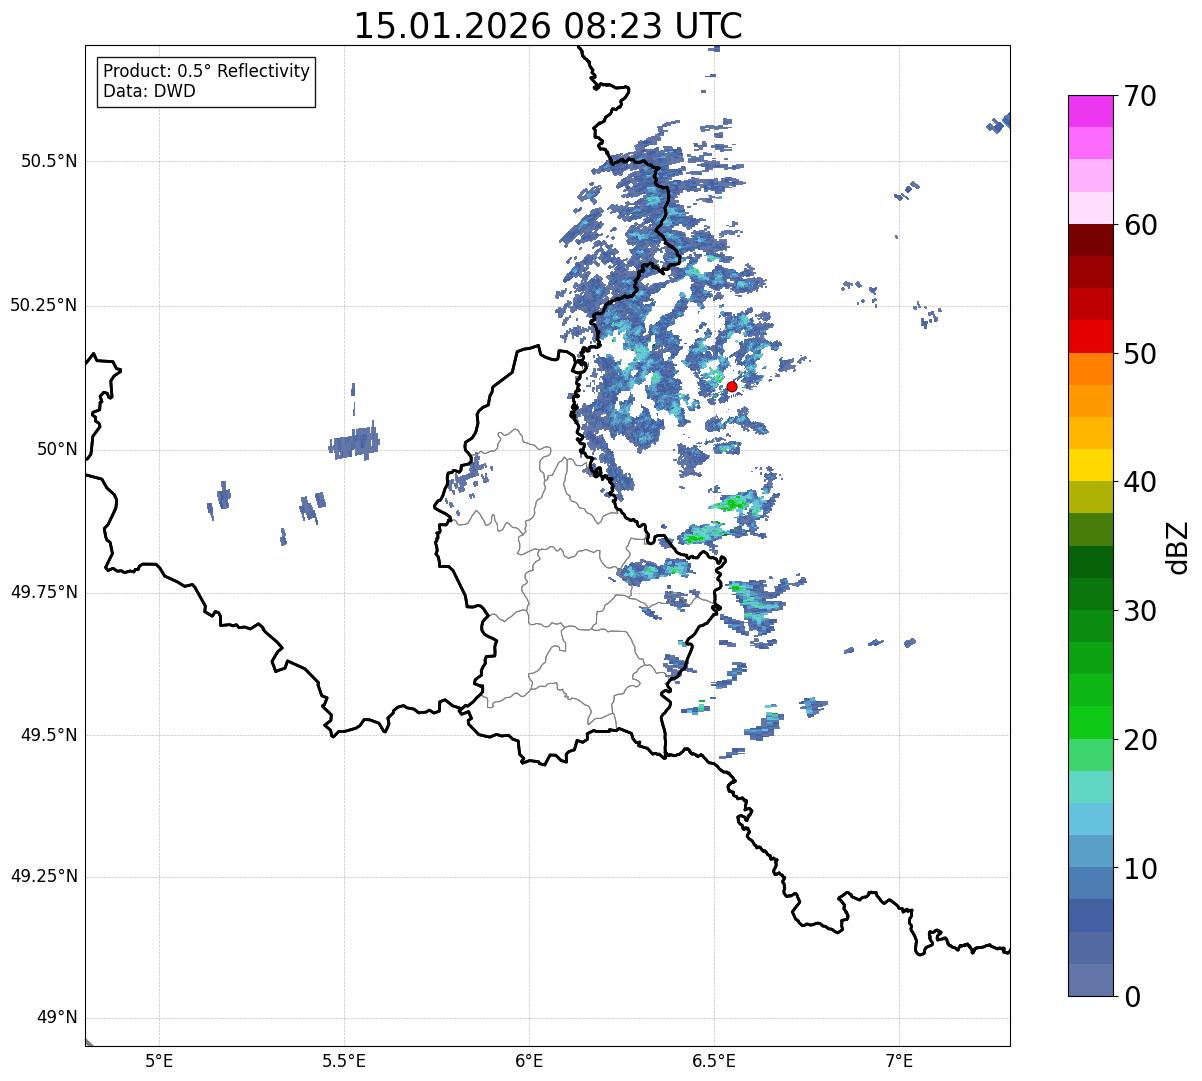Image resolution: width=1202 pixels, height=1081 pixels.
Task: Click the 30 tick on the colorbar
Action: pyautogui.click(x=1140, y=611)
